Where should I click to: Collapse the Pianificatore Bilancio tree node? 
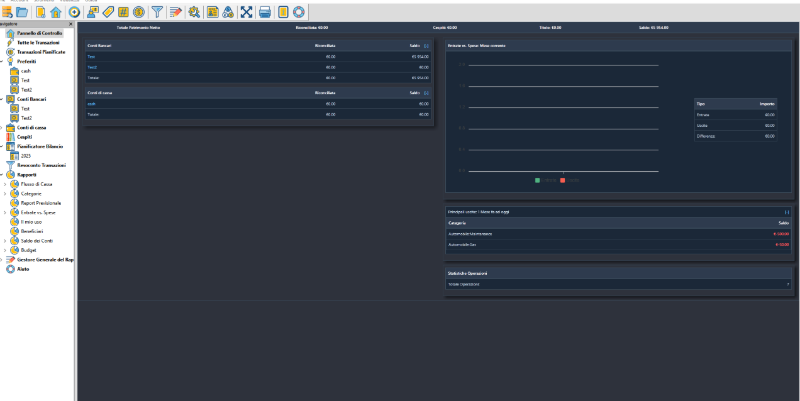pos(2,146)
